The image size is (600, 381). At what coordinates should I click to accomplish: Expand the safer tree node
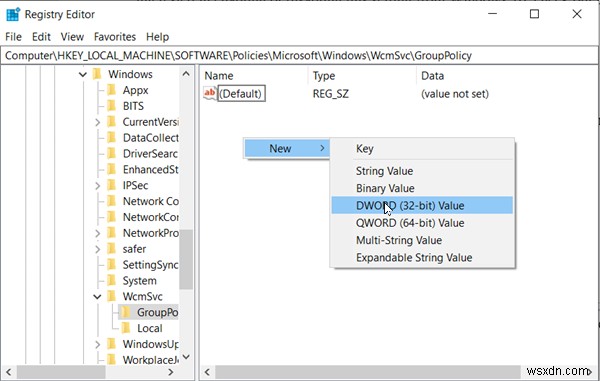pyautogui.click(x=97, y=249)
